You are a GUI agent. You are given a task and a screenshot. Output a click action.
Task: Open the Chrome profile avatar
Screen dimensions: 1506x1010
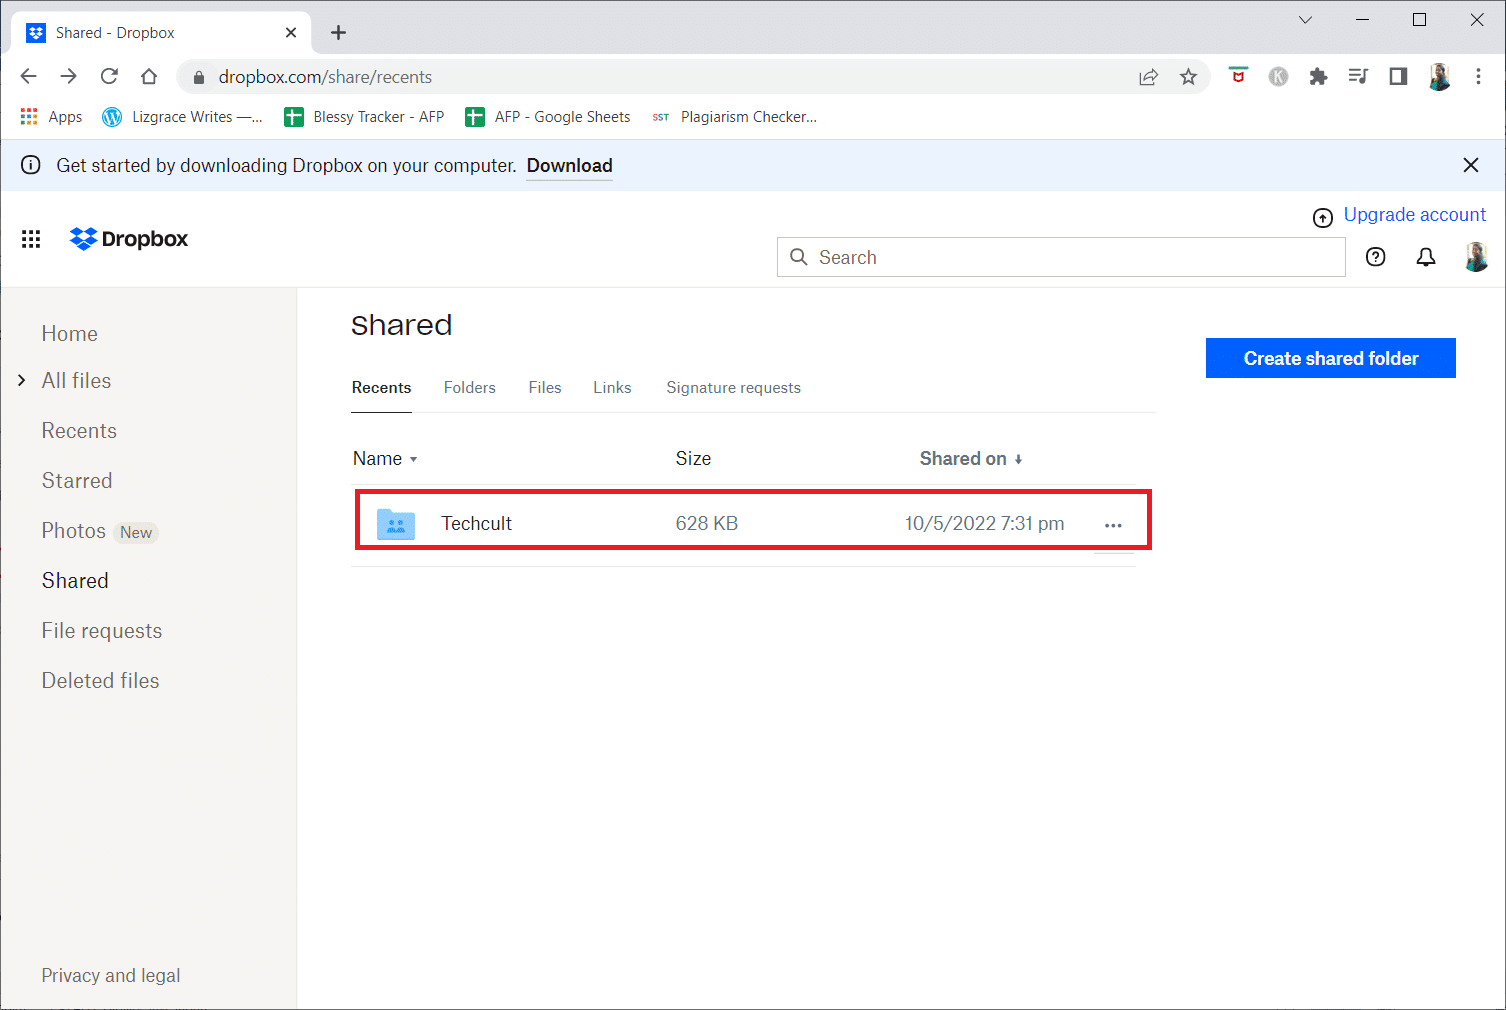pyautogui.click(x=1439, y=77)
